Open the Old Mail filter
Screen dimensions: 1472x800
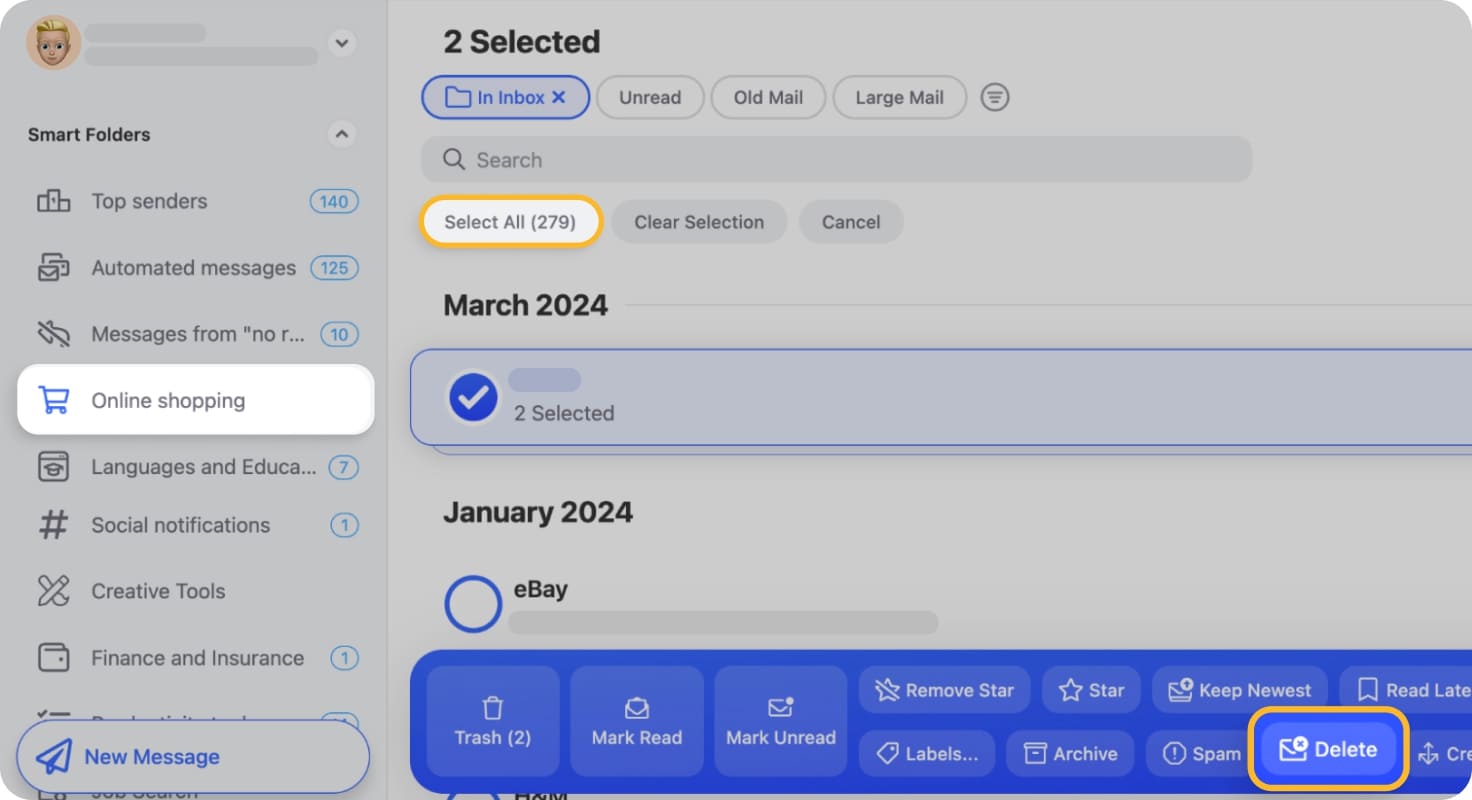(767, 96)
